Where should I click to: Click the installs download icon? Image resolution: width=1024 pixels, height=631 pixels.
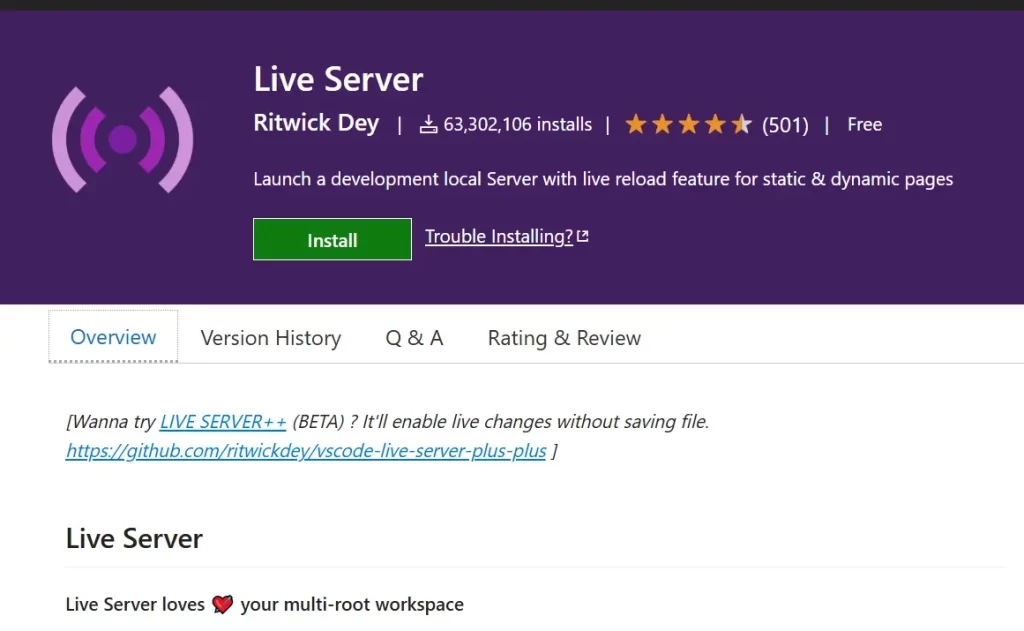click(428, 124)
